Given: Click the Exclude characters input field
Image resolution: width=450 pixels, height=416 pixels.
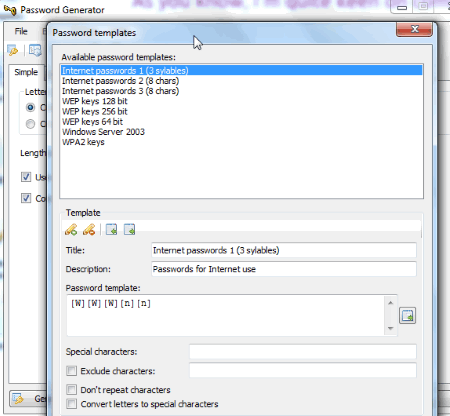Looking at the screenshot, I should point(303,371).
